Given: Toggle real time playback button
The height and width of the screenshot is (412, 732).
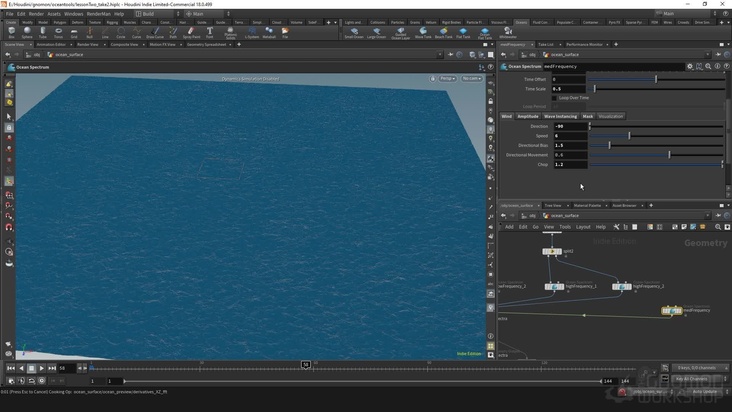Looking at the screenshot, I should (x=42, y=381).
